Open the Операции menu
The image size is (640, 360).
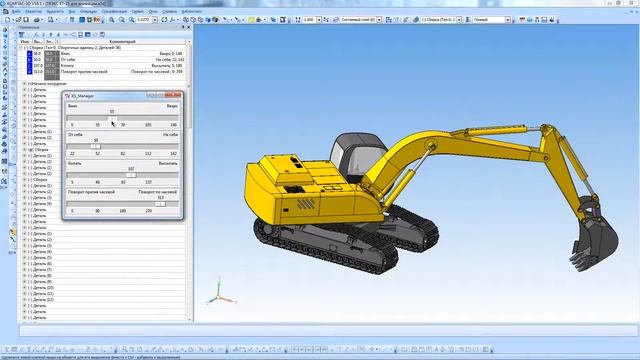point(88,11)
